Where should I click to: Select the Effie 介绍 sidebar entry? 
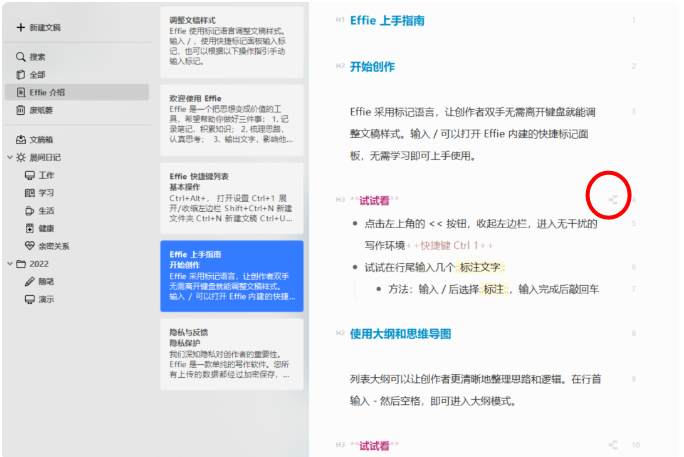77,92
